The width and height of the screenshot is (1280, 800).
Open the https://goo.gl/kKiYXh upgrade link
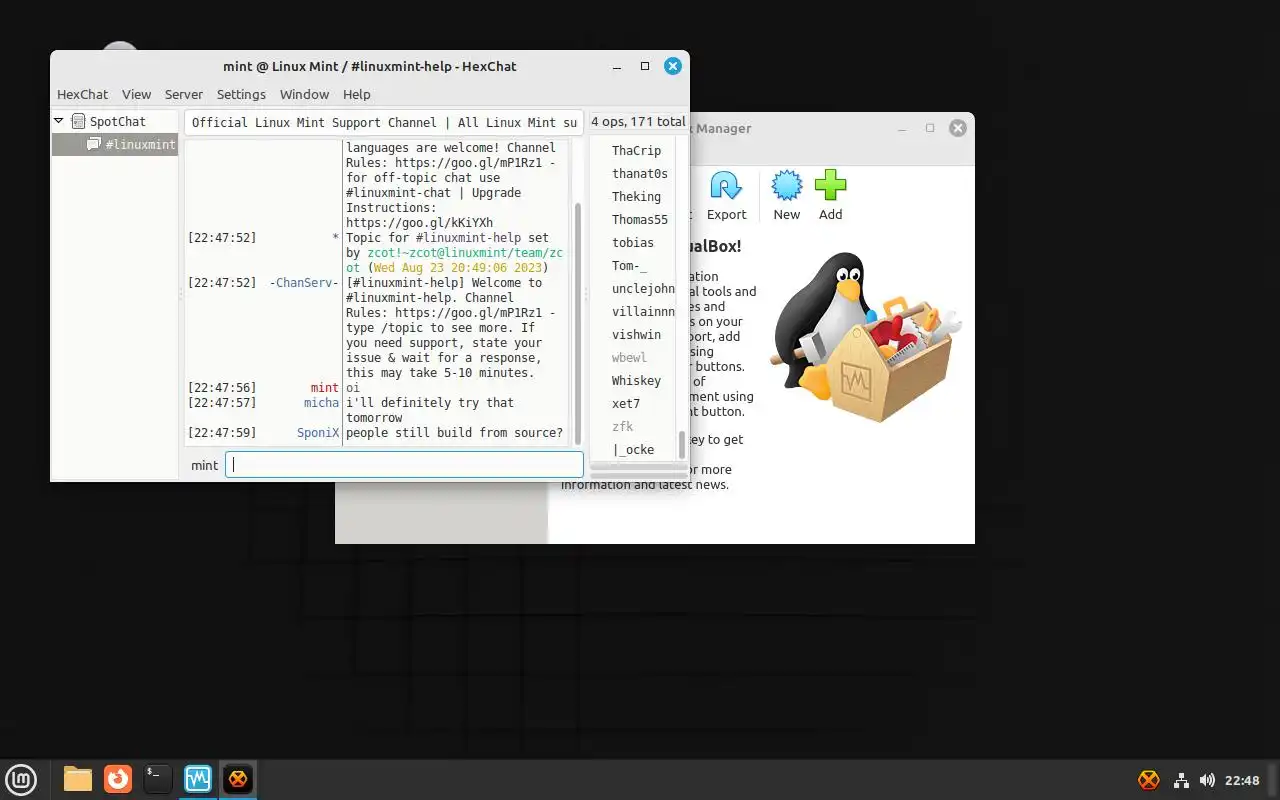click(x=419, y=223)
